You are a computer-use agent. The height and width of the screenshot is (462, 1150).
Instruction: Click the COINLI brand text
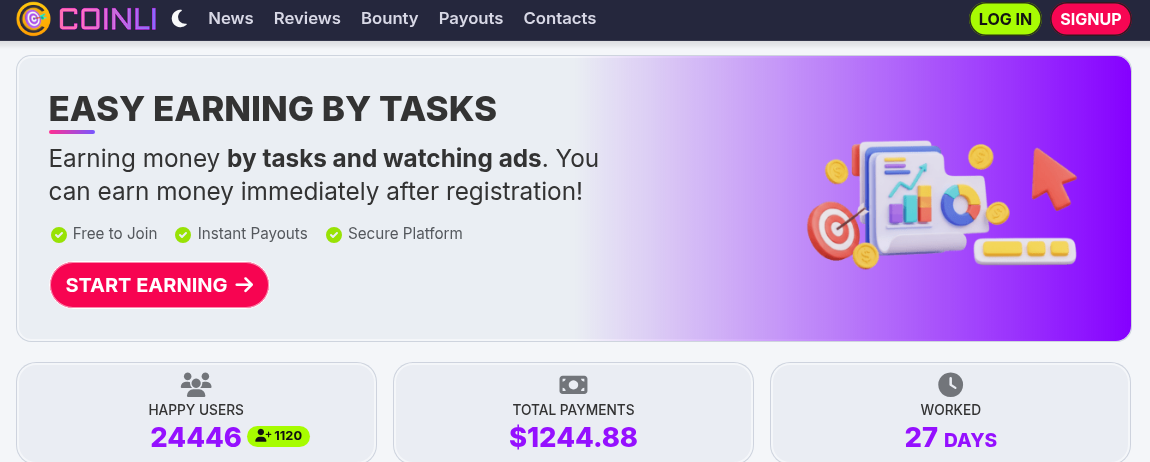pos(108,19)
